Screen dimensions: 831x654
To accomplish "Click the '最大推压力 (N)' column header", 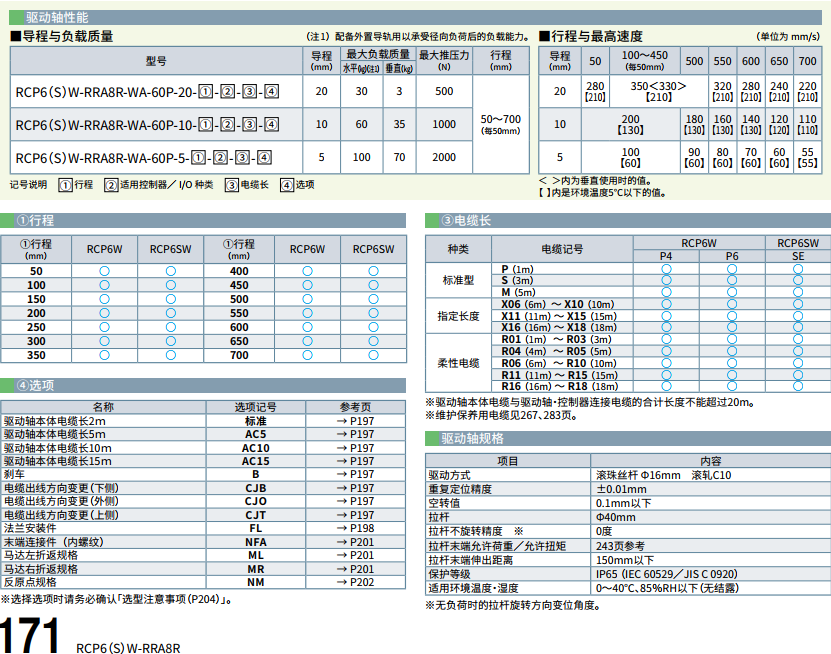I will [444, 60].
